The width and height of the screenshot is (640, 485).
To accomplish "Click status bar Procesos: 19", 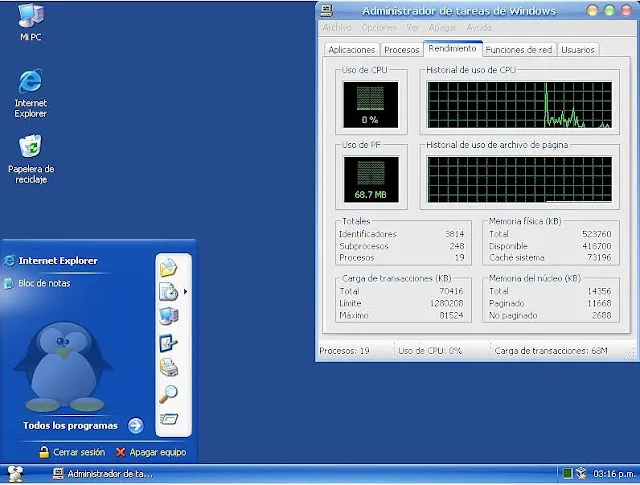I will click(x=344, y=351).
